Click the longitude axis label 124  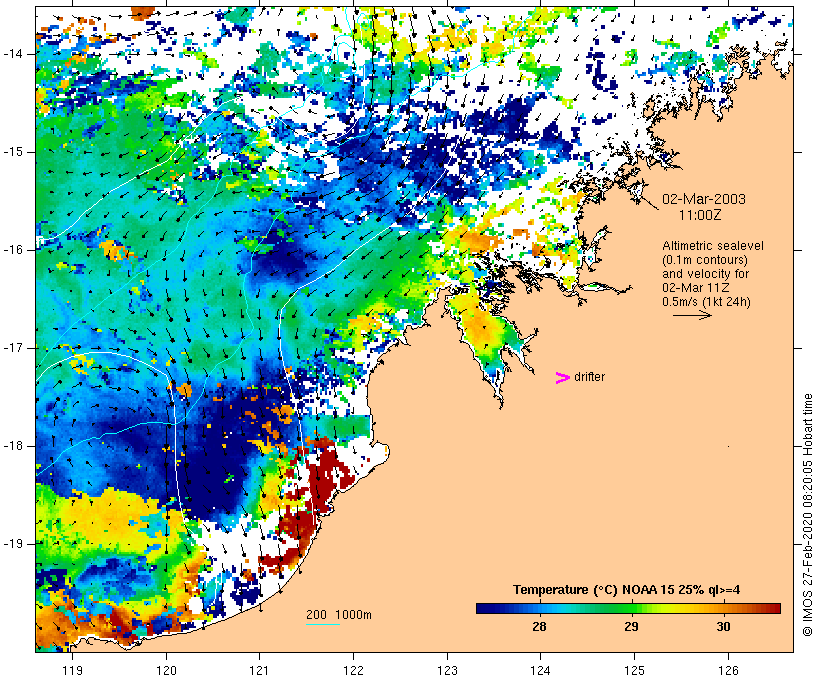540,670
